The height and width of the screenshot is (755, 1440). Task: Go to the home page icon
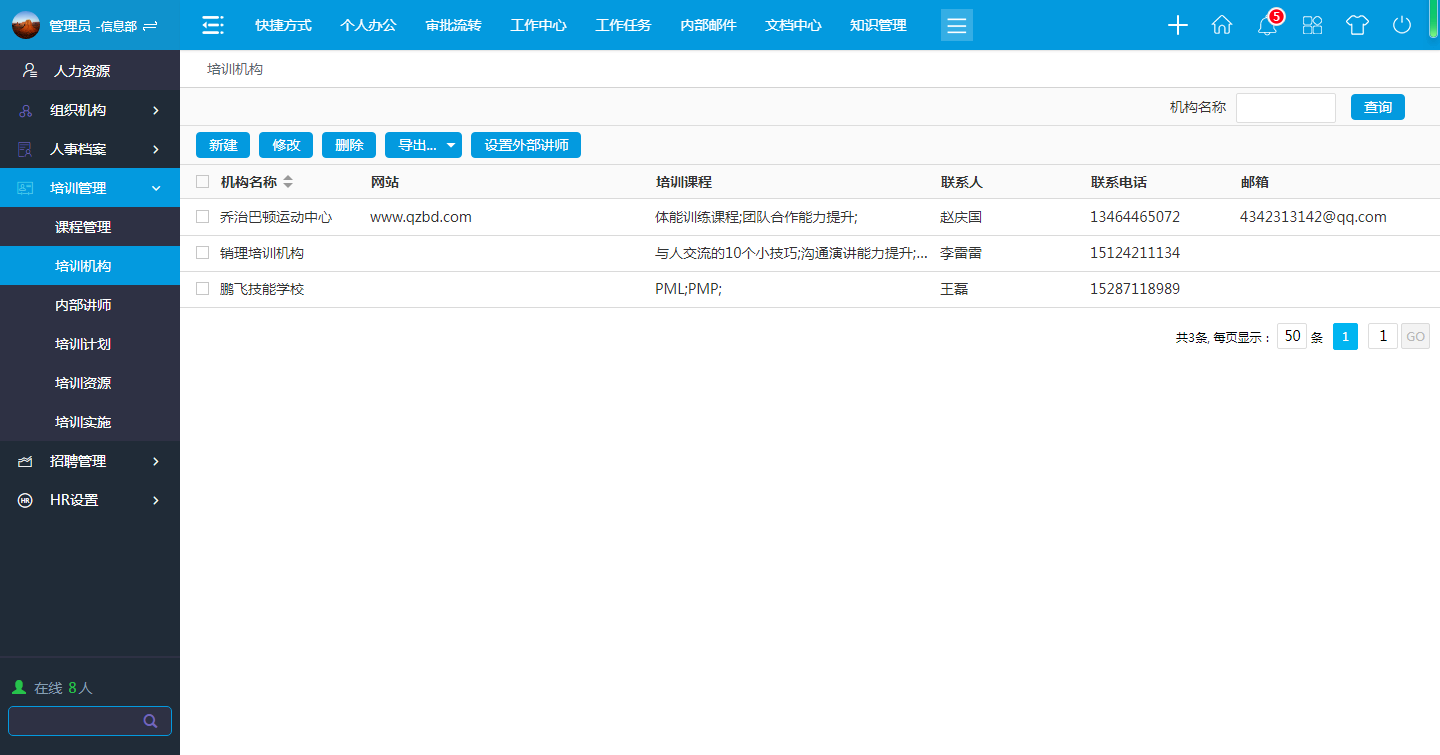click(x=1222, y=26)
